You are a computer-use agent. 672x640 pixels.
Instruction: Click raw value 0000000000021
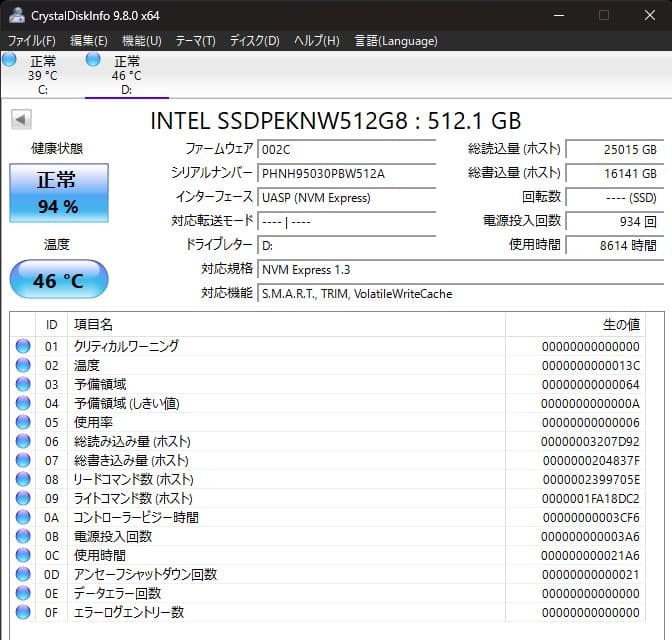tap(591, 575)
